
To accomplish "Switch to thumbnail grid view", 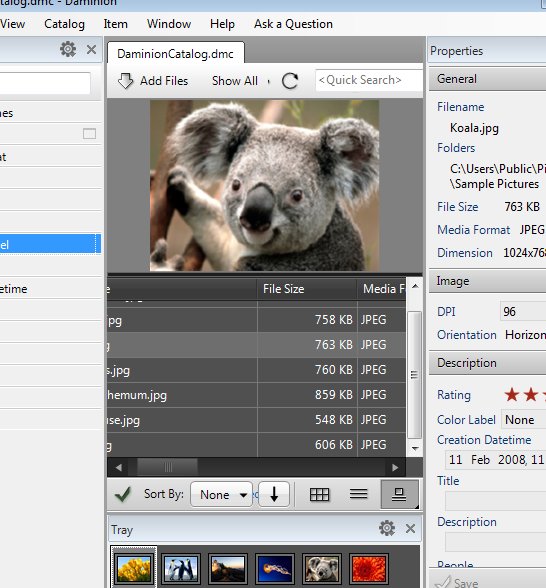I will pyautogui.click(x=320, y=495).
